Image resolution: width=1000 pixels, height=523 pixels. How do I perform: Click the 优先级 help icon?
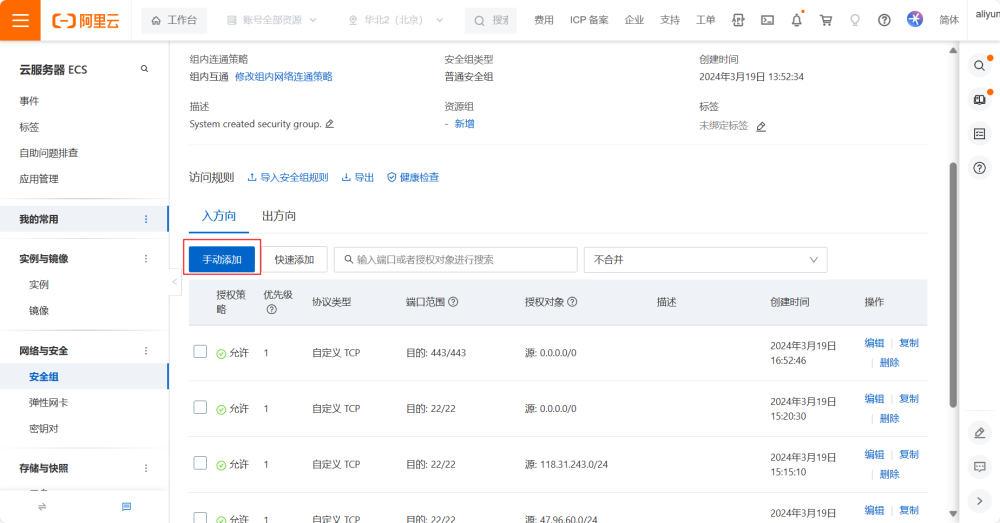click(x=272, y=309)
